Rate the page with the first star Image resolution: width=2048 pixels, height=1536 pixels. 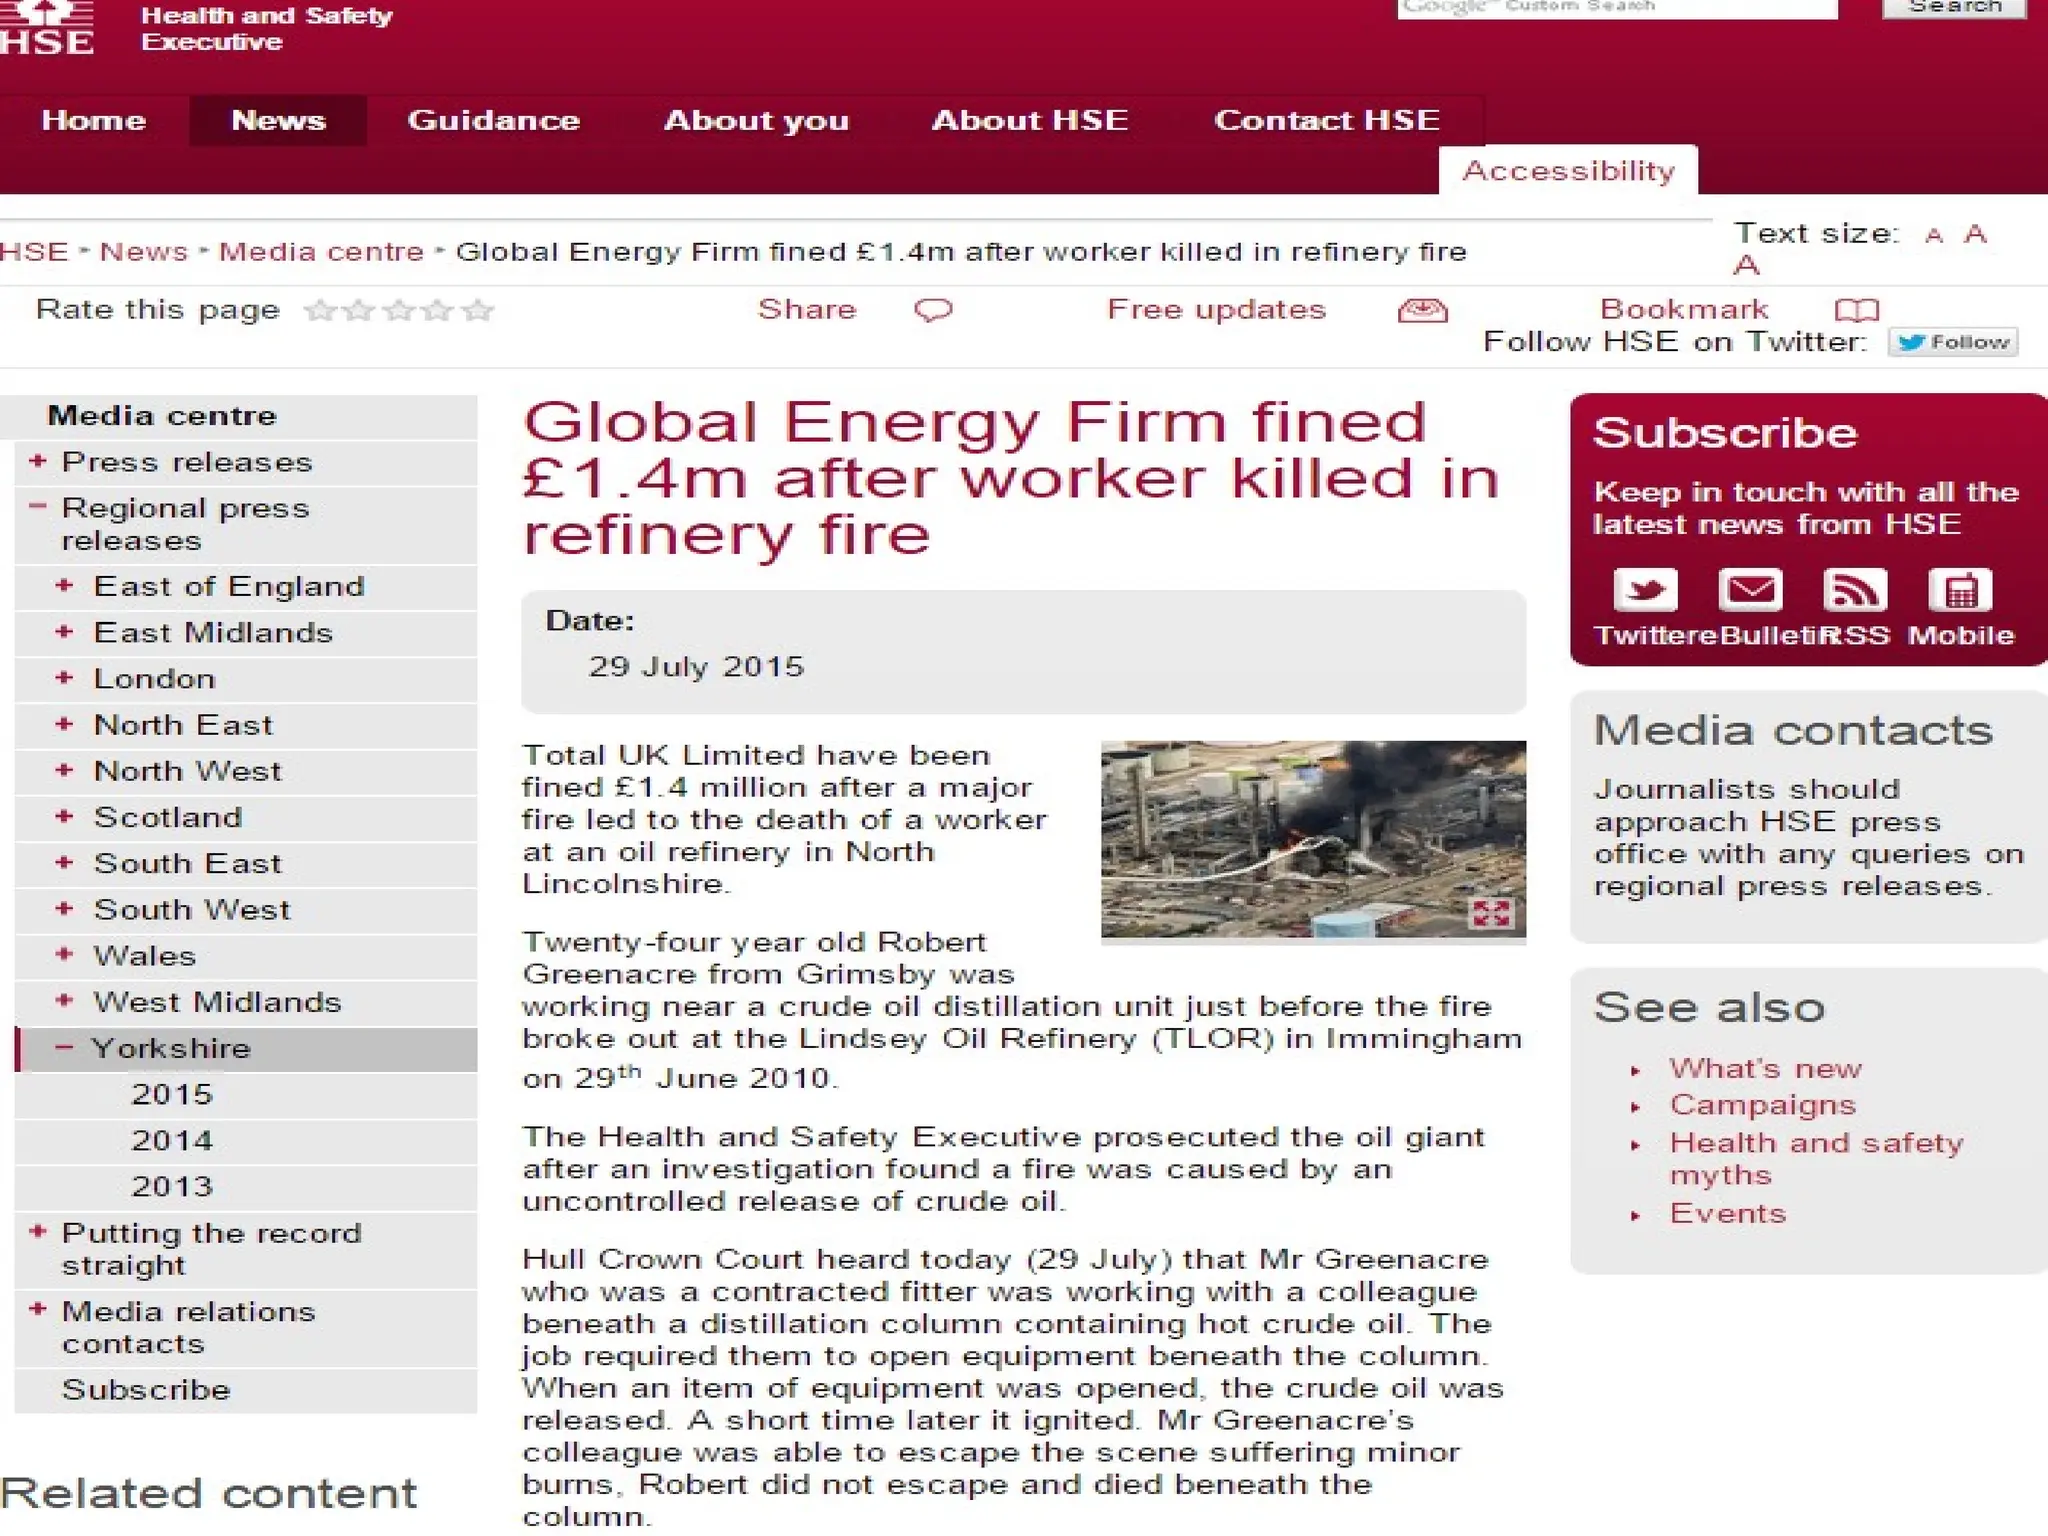(x=319, y=310)
